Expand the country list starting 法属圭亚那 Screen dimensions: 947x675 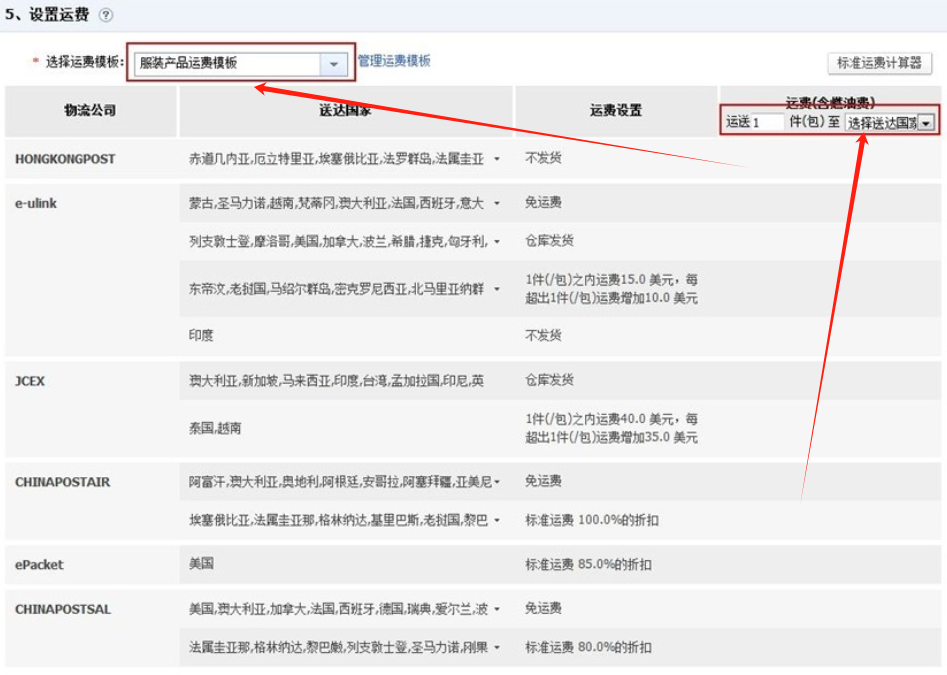[x=497, y=646]
